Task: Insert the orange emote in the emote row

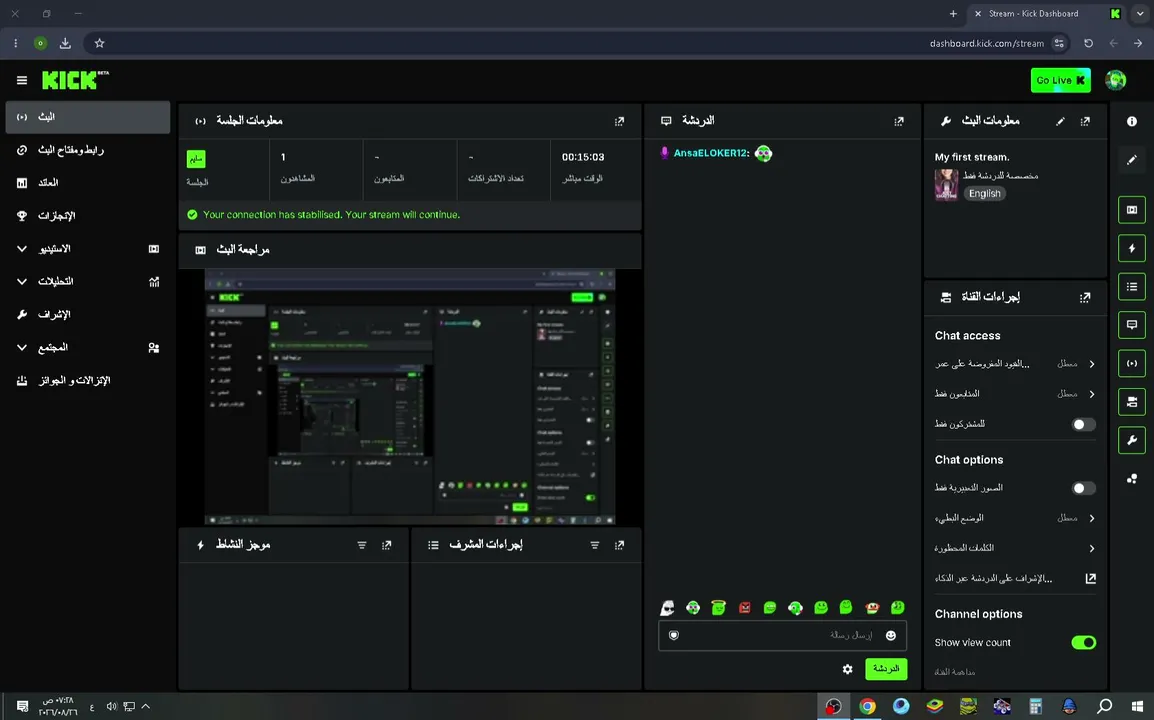Action: [x=872, y=607]
